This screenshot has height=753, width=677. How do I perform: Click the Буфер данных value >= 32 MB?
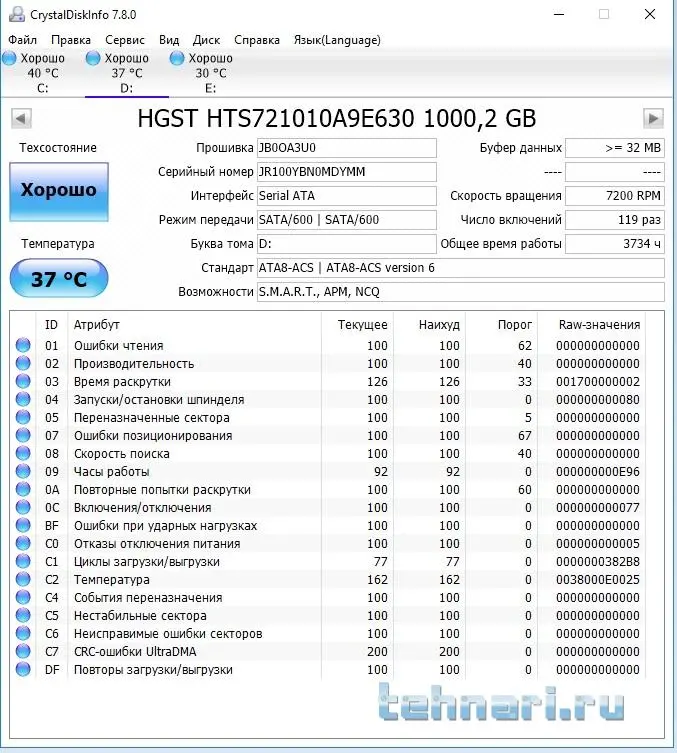tap(615, 148)
